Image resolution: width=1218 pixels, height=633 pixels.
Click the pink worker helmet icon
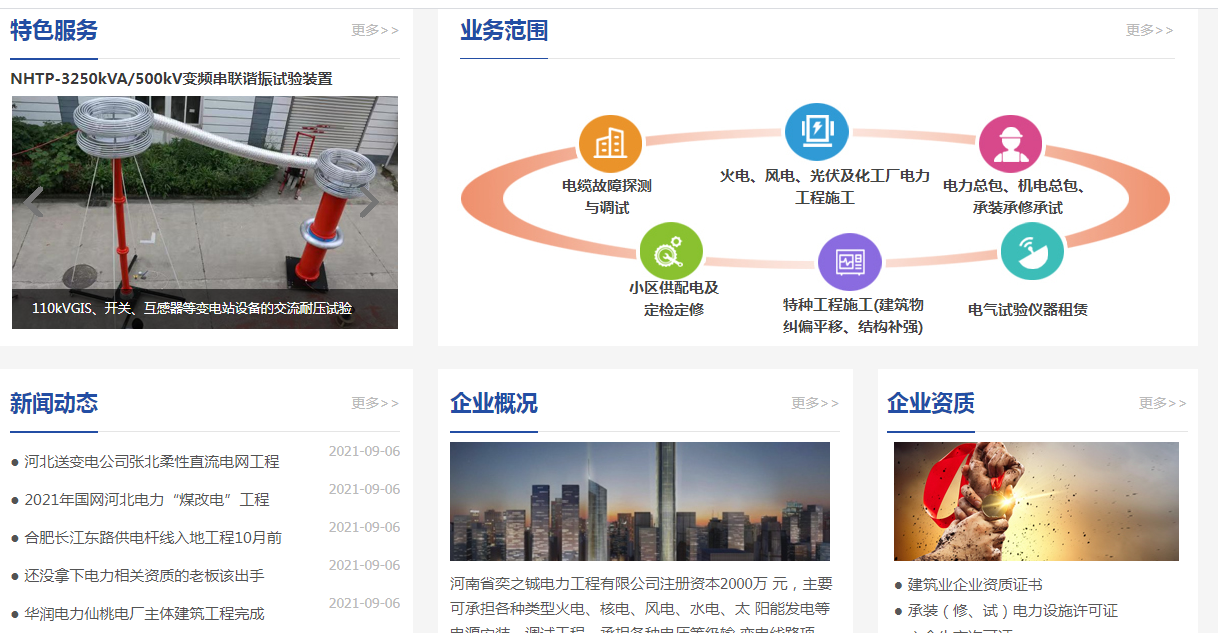coord(1010,144)
